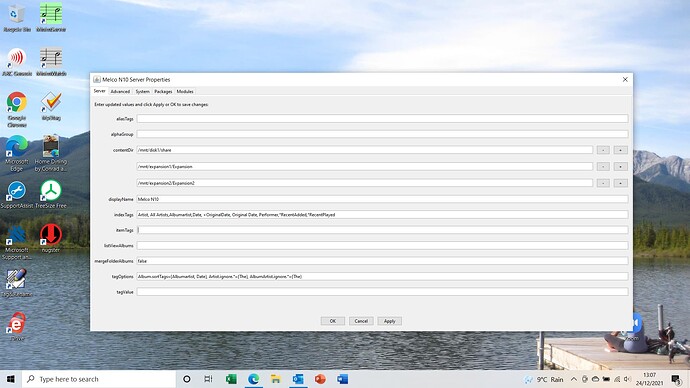
Task: Click into the aliasTags field
Action: (x=382, y=119)
